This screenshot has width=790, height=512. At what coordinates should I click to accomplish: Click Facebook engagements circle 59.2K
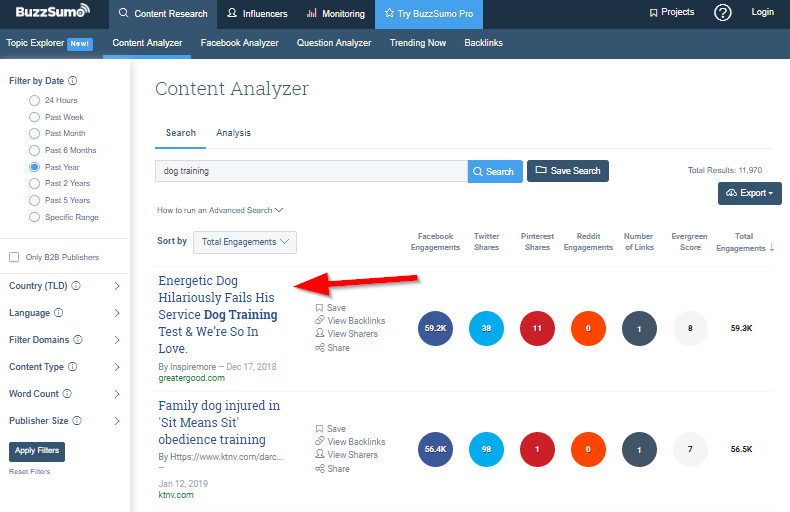pyautogui.click(x=435, y=329)
